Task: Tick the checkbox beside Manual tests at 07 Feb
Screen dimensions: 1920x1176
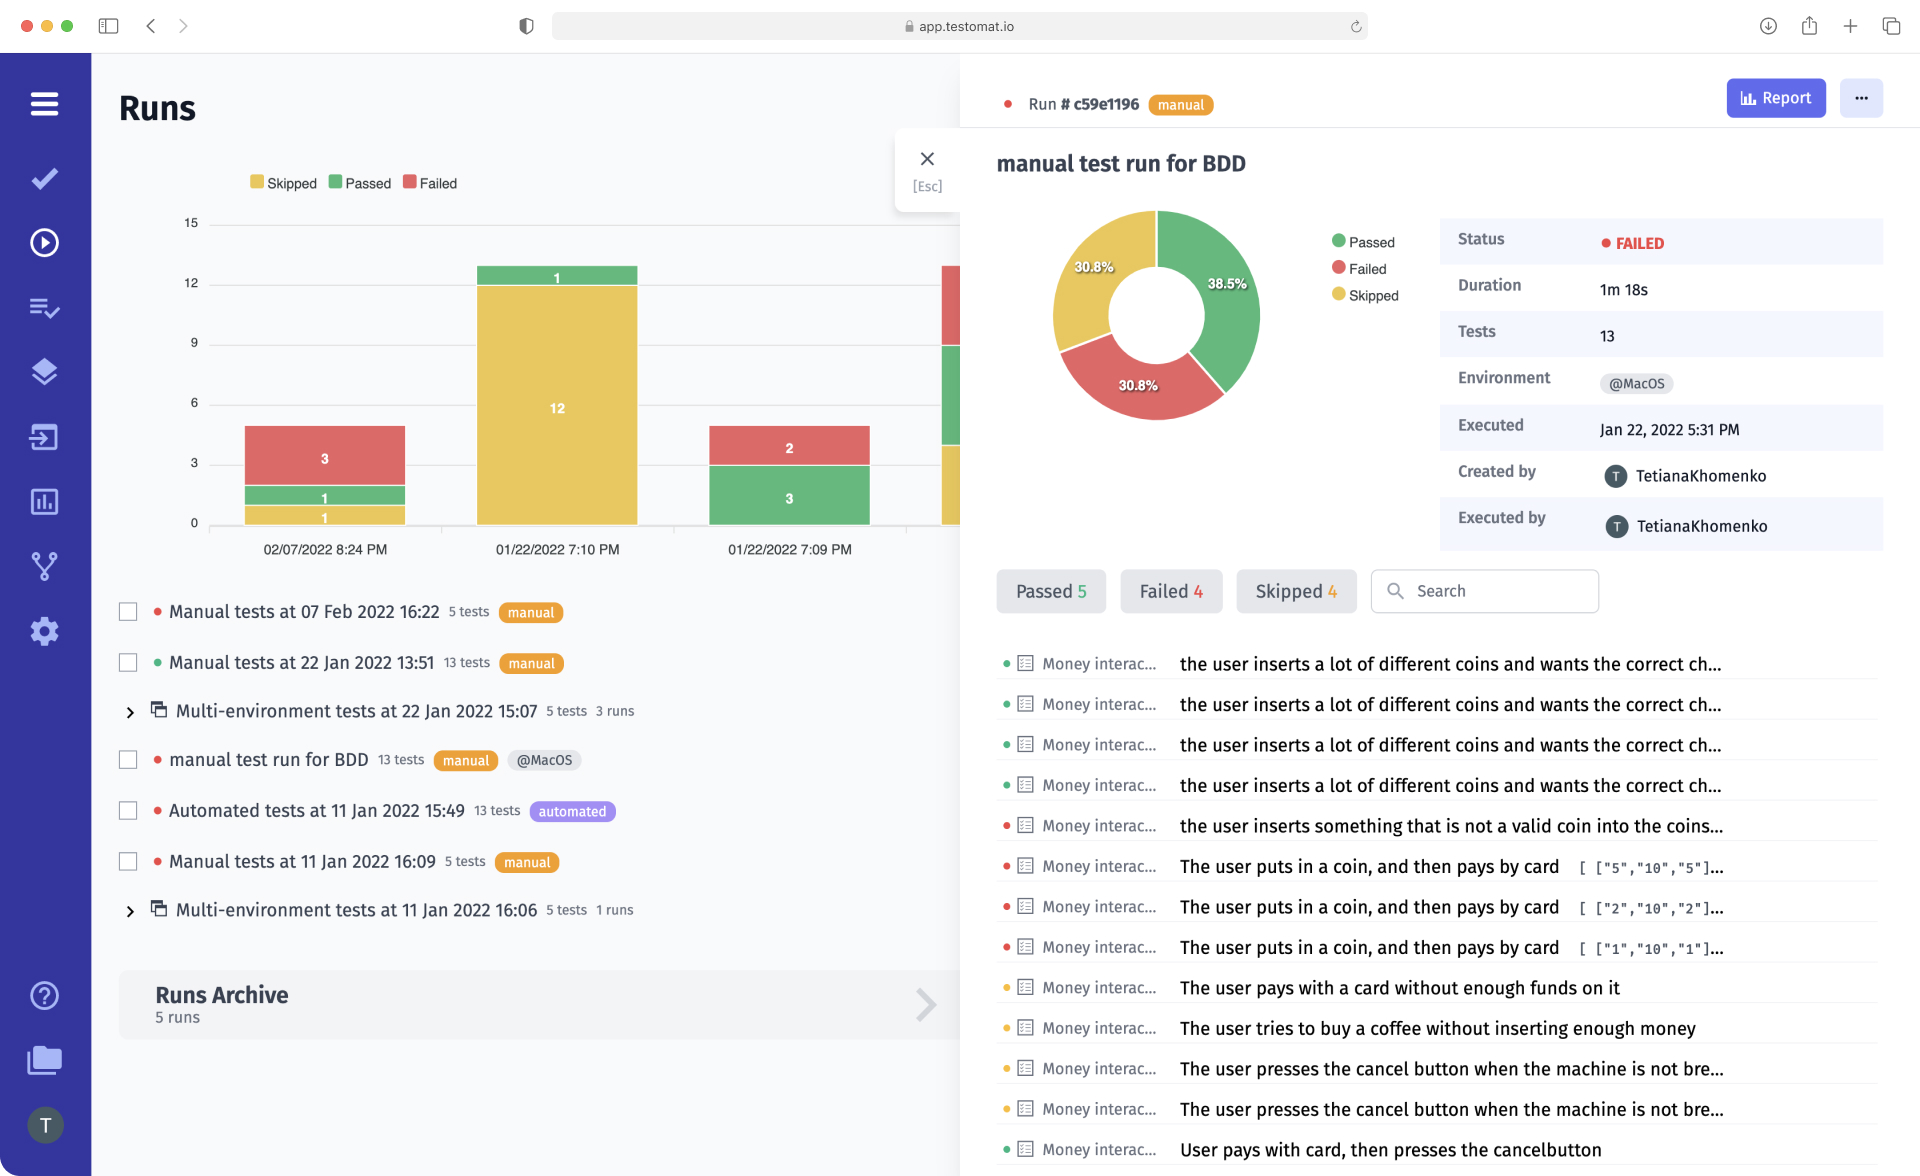Action: pyautogui.click(x=128, y=611)
